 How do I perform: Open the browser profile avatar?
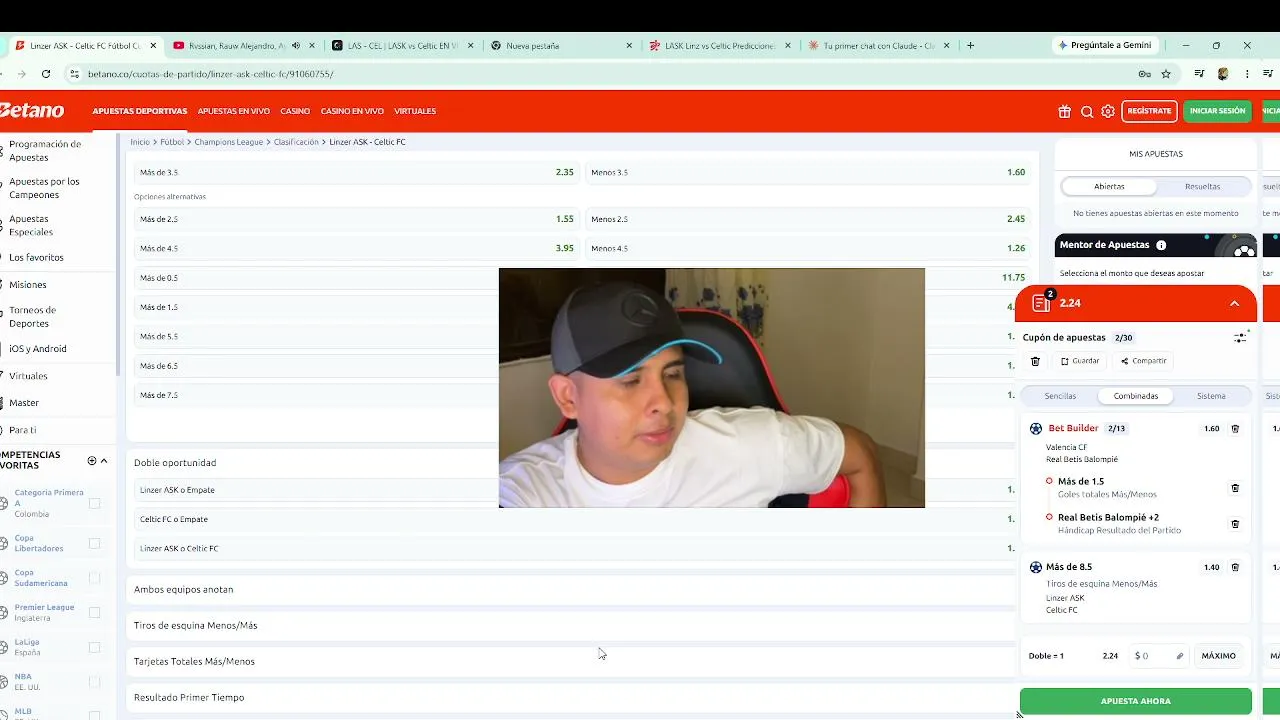1223,74
